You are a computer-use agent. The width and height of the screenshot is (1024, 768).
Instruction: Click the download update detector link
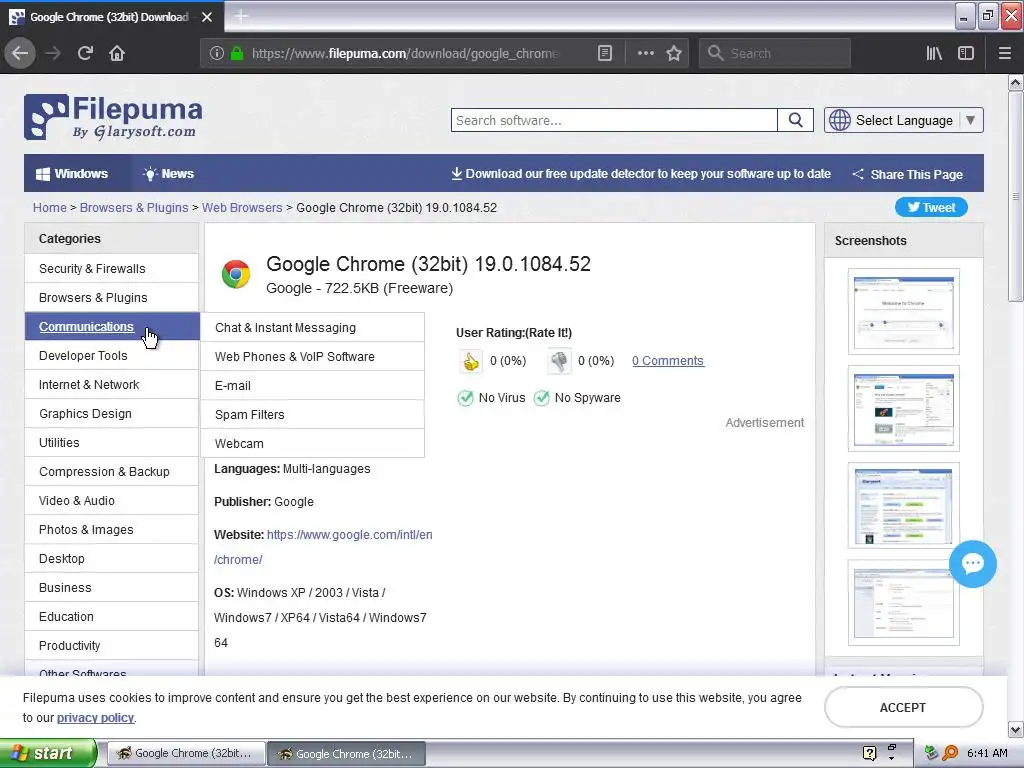point(641,174)
